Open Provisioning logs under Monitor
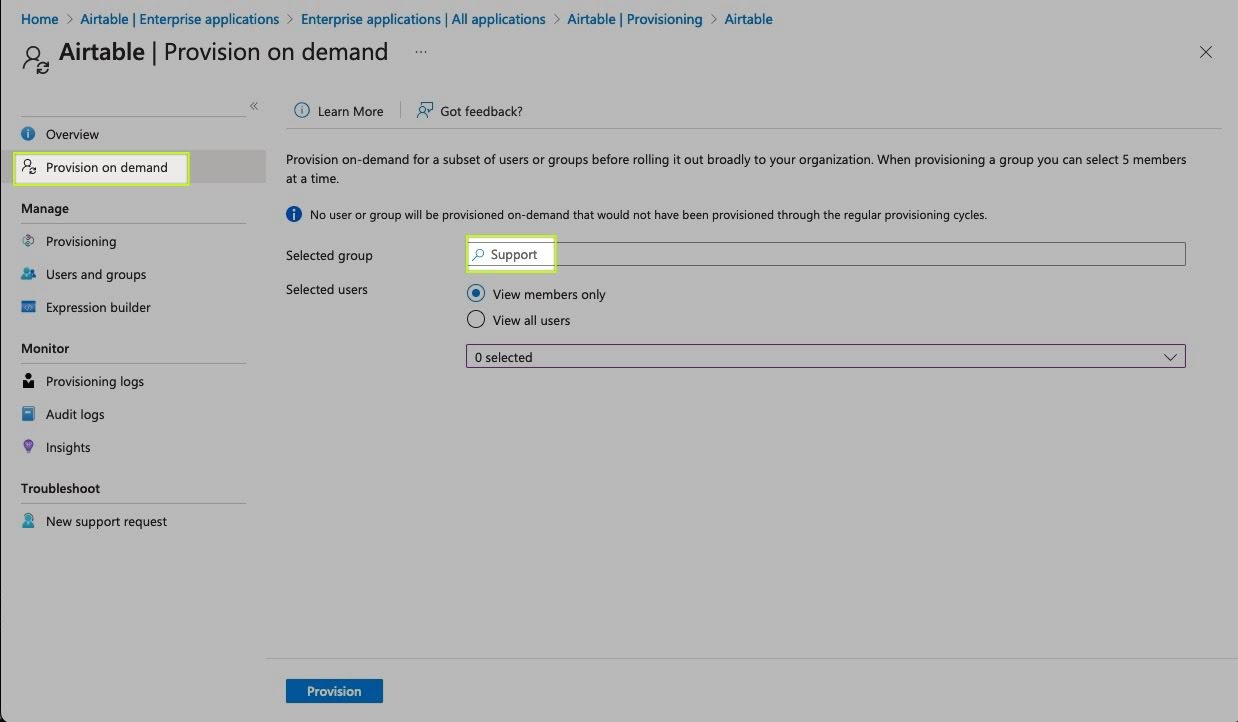 tap(95, 381)
